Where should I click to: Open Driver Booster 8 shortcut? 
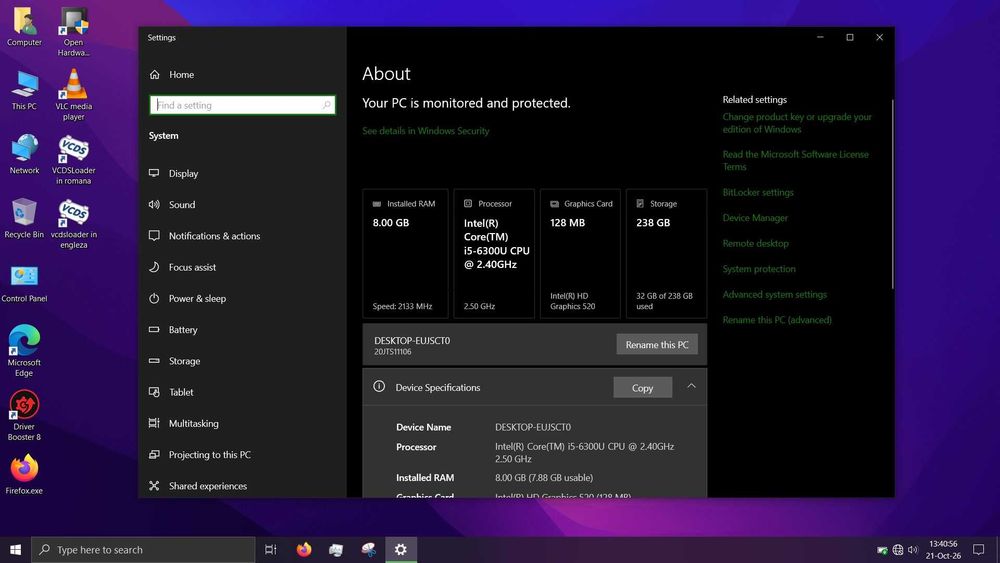24,414
